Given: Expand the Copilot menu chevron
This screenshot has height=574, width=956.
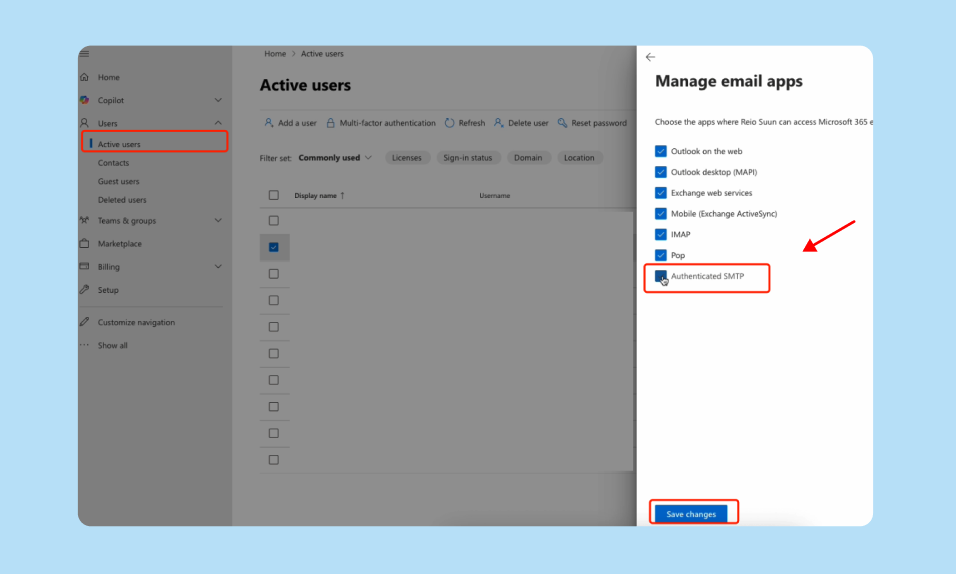Looking at the screenshot, I should (218, 100).
